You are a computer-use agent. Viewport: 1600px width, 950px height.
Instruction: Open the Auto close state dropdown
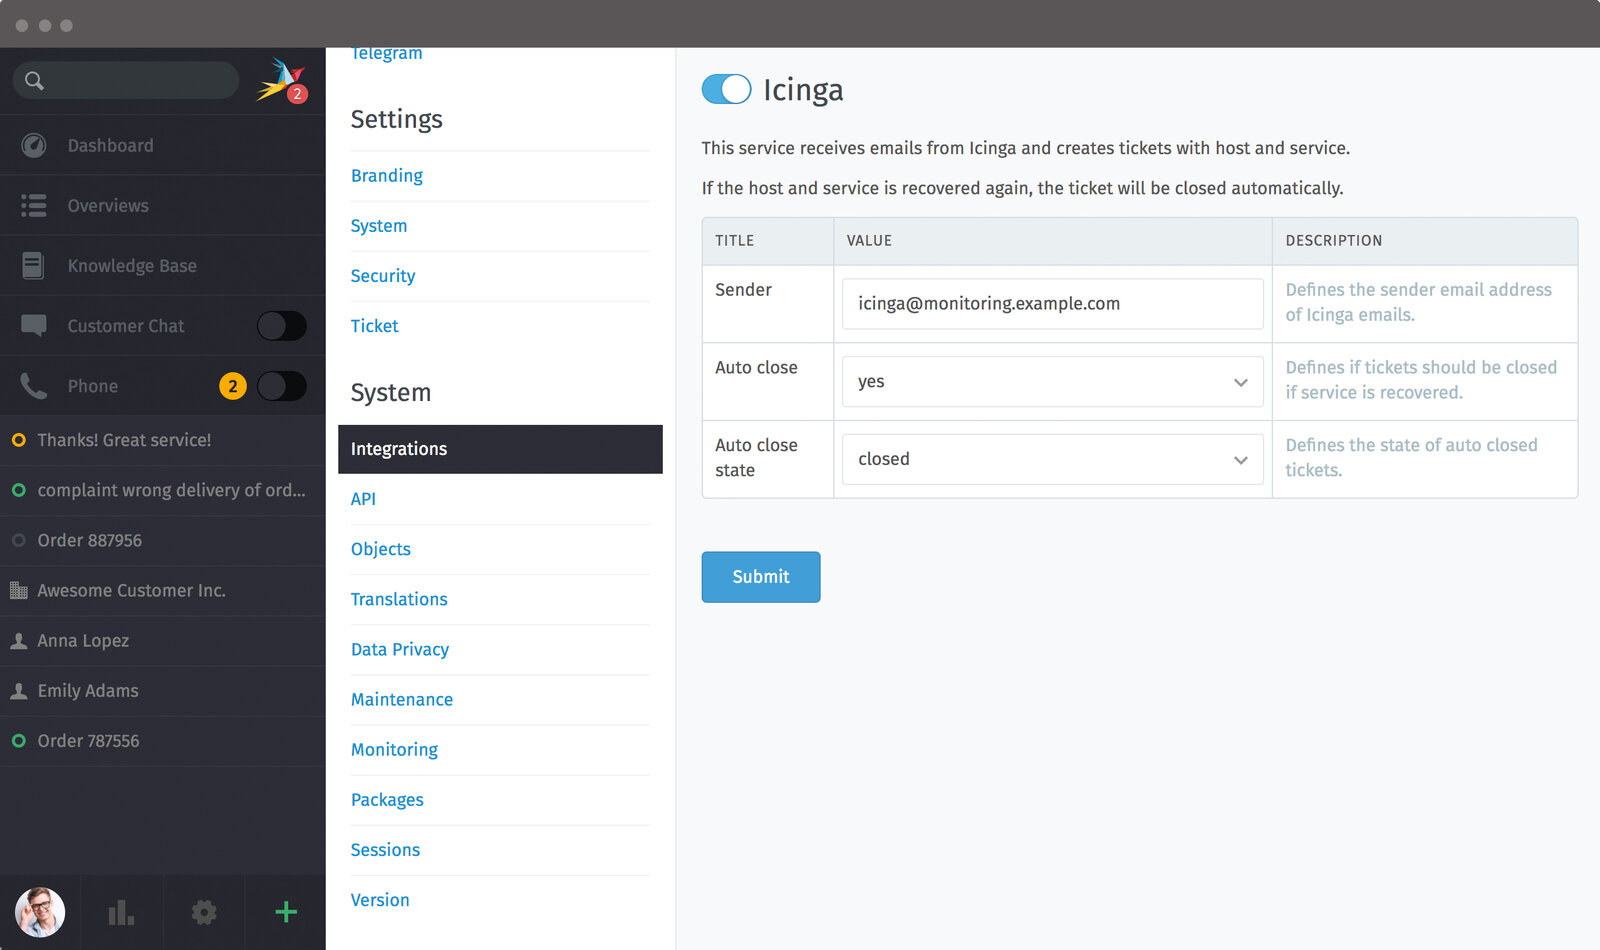1051,459
